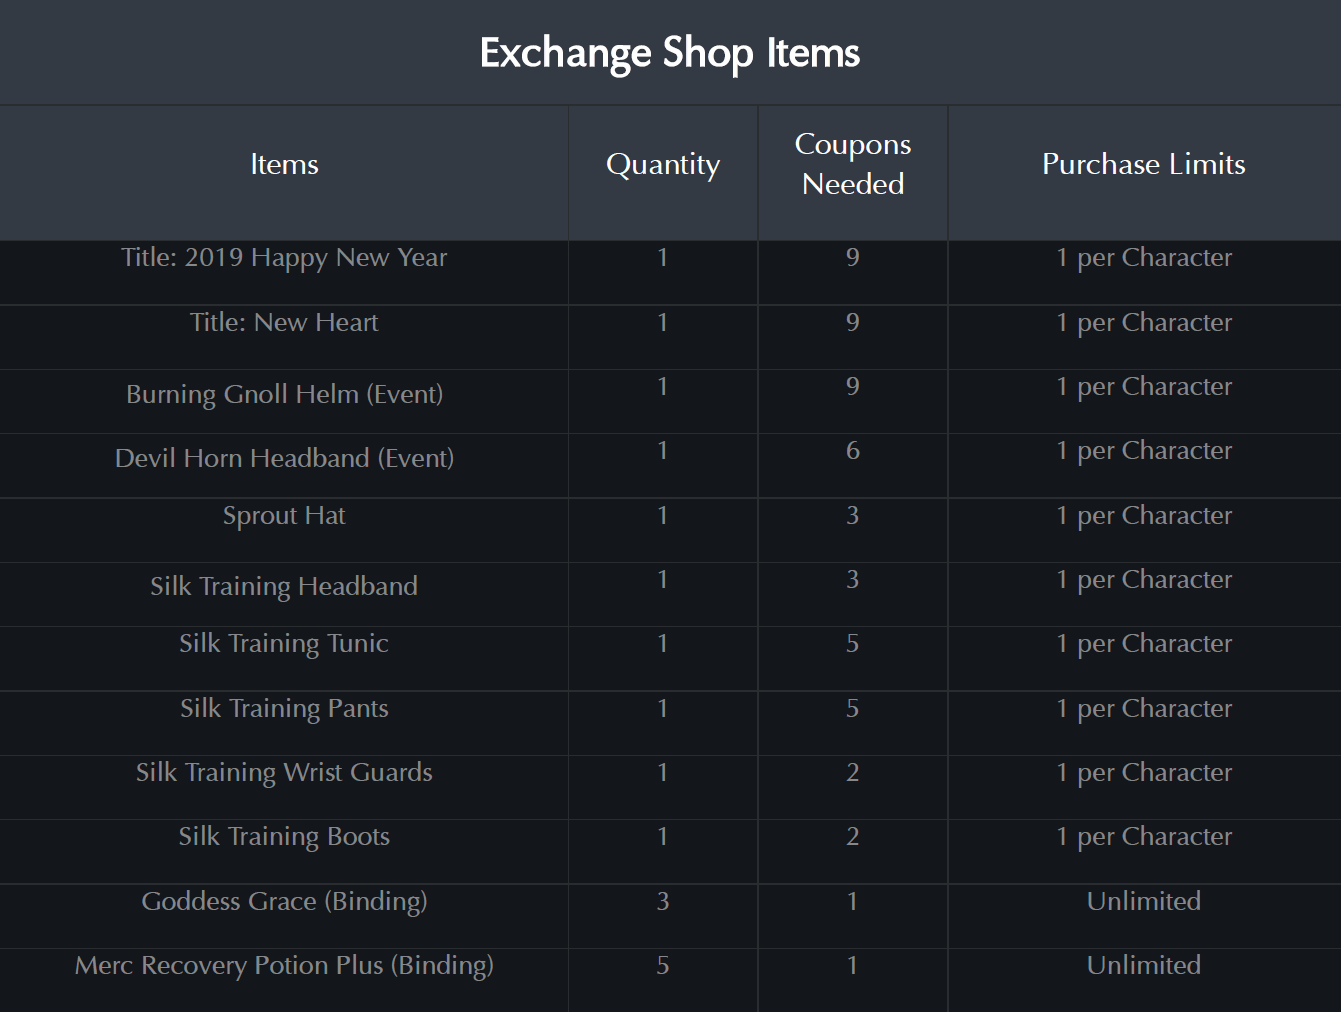The image size is (1341, 1012).
Task: Select 'Devil Horn Headband (Event)' item
Action: point(284,458)
